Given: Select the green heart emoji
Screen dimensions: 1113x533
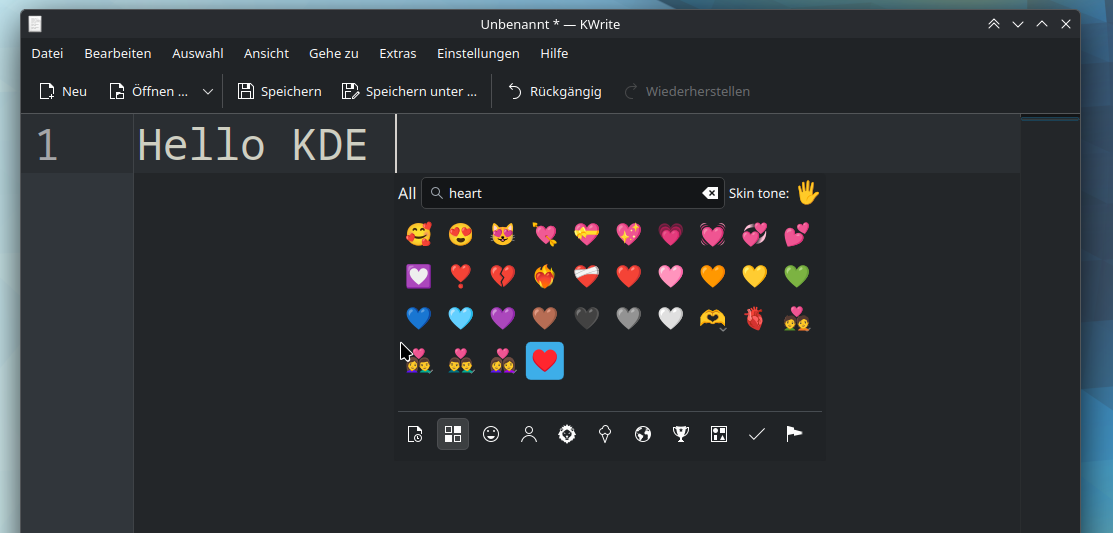Looking at the screenshot, I should pos(797,276).
